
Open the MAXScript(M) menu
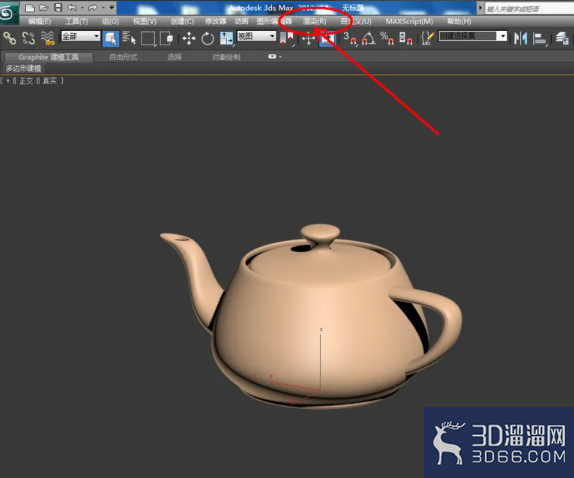coord(409,21)
